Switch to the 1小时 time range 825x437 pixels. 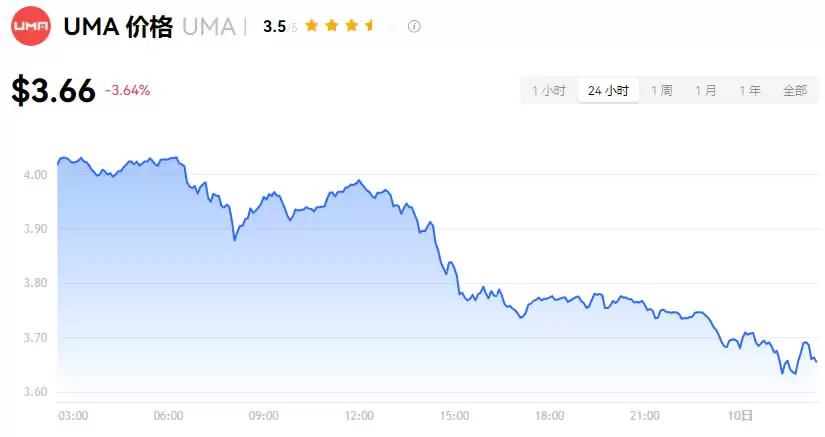[549, 91]
